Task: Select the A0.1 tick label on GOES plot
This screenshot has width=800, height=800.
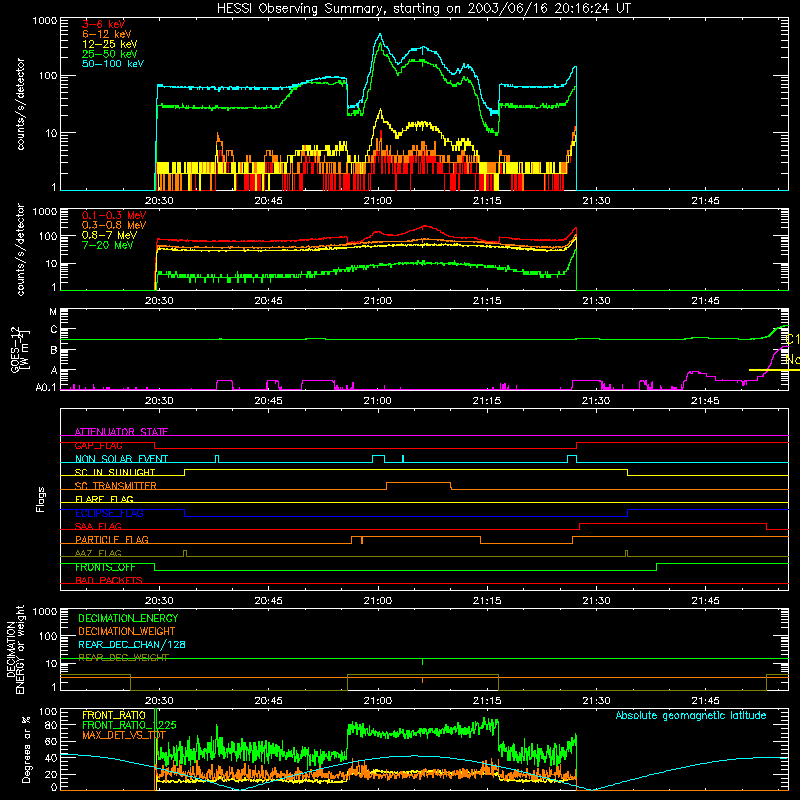Action: 46,387
